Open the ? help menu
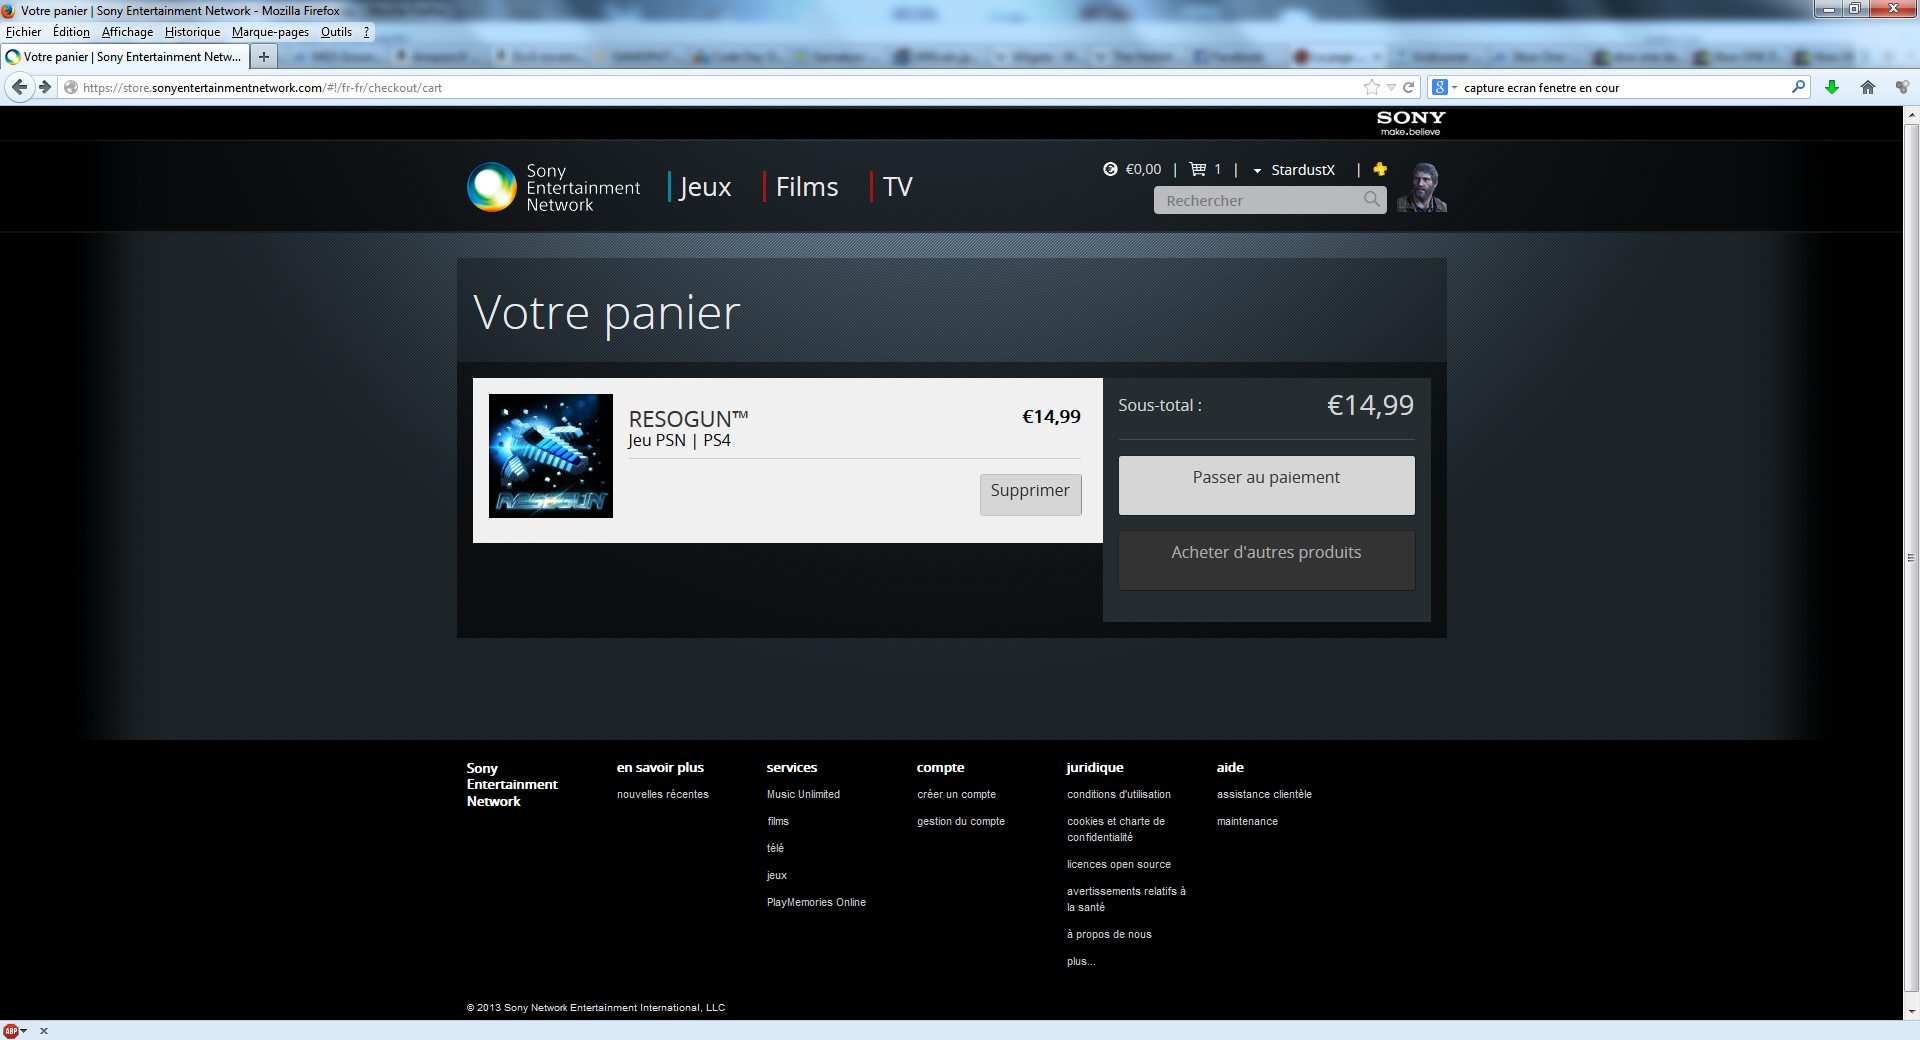Screen dimensions: 1920x1040 tap(367, 32)
